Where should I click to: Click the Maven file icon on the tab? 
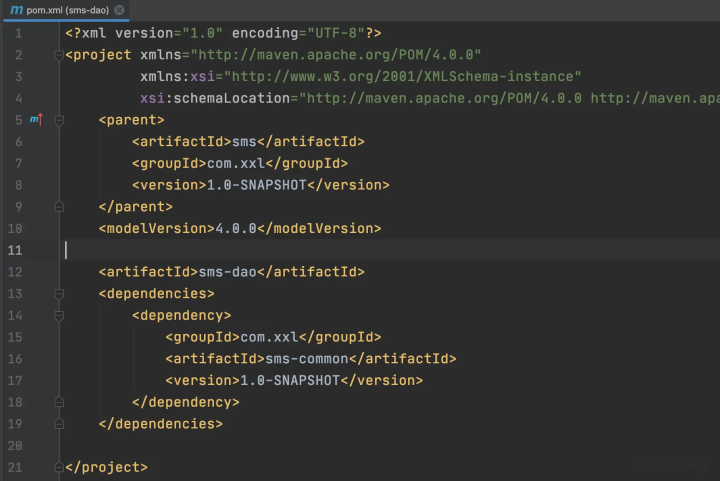tap(16, 9)
